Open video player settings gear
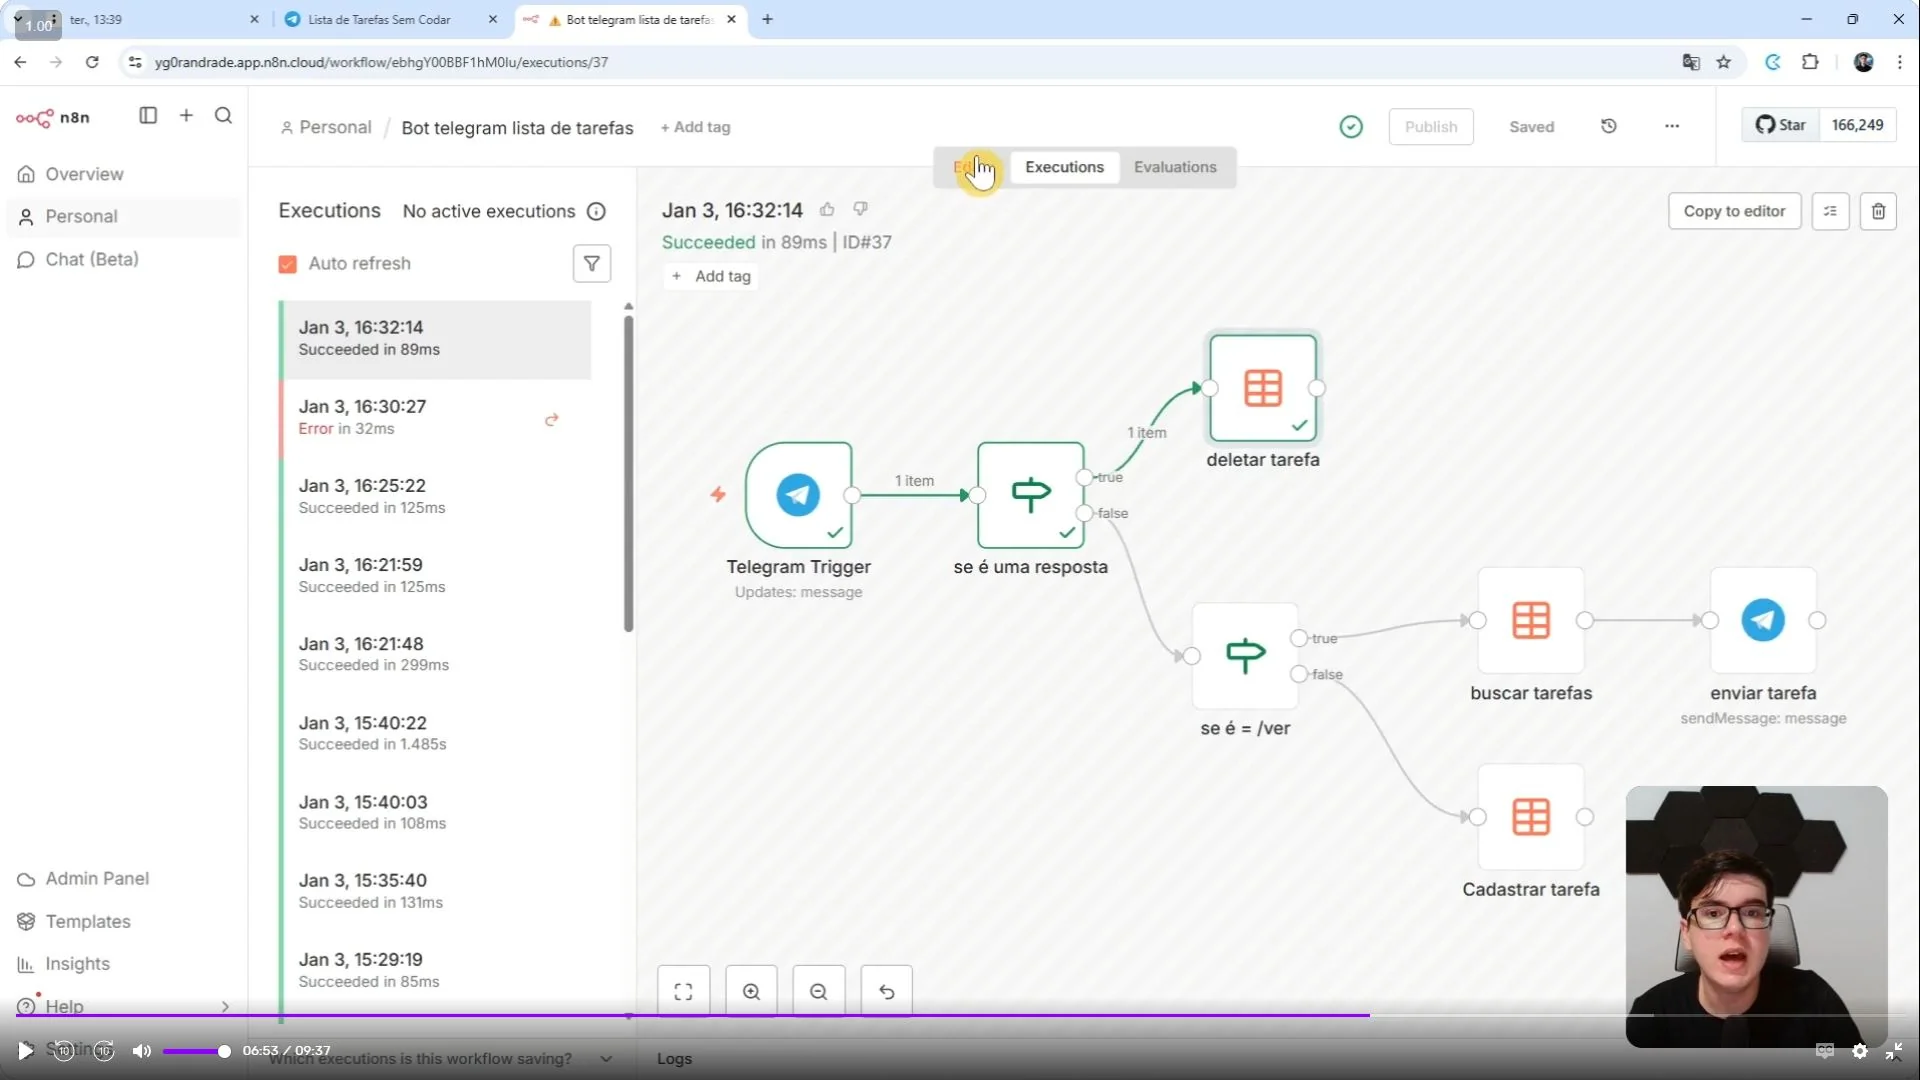Viewport: 1920px width, 1080px height. (x=1860, y=1051)
